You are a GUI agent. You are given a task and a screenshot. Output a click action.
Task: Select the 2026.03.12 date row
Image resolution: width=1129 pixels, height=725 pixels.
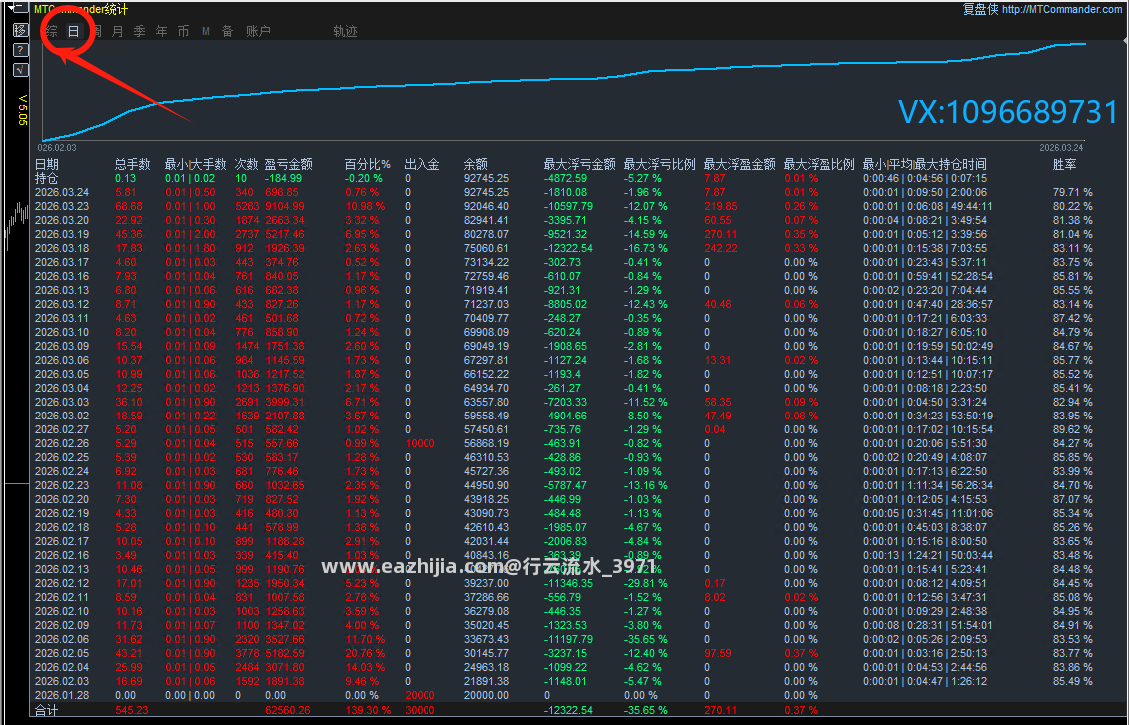564,304
